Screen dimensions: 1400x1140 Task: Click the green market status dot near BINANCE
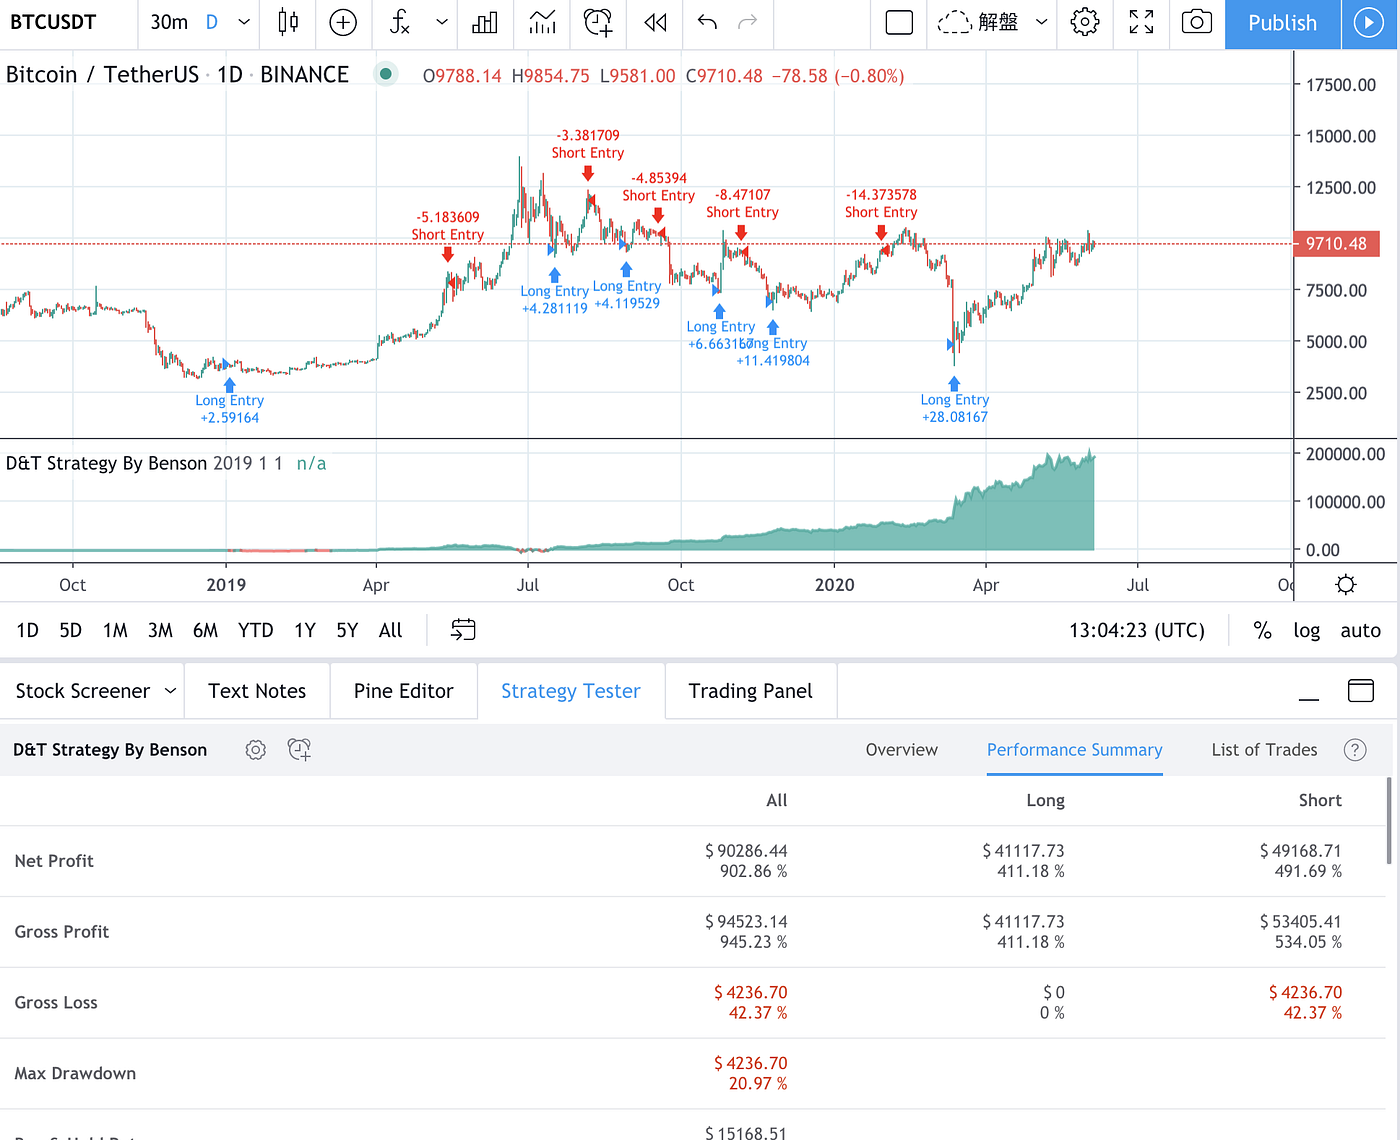(x=385, y=74)
